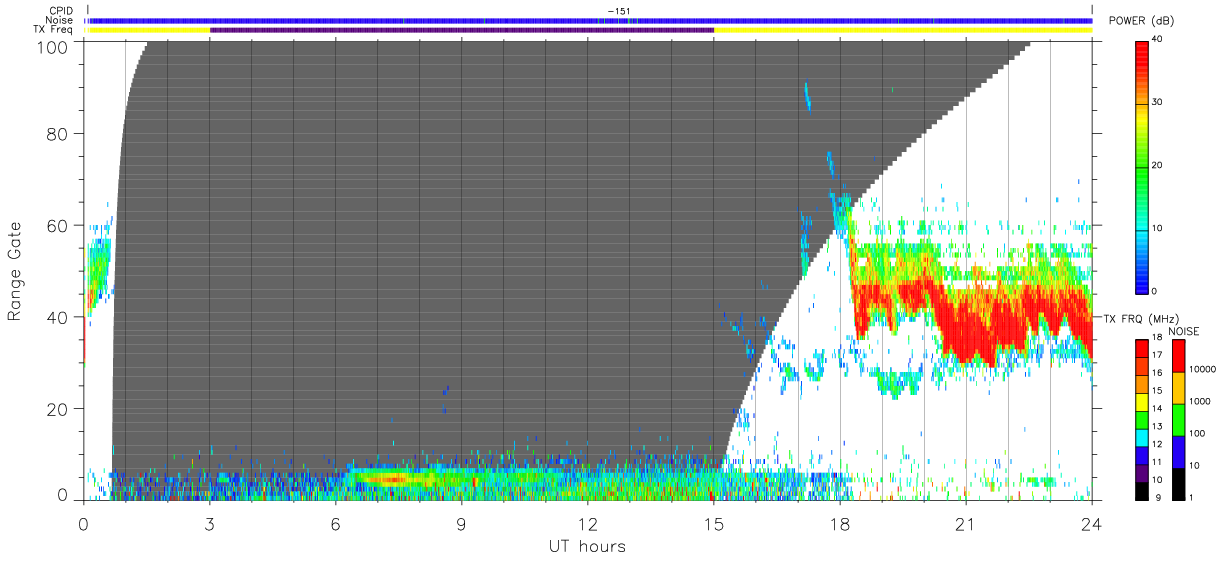Click the Noise row label above plot
This screenshot has width=1228, height=567.
click(x=60, y=20)
